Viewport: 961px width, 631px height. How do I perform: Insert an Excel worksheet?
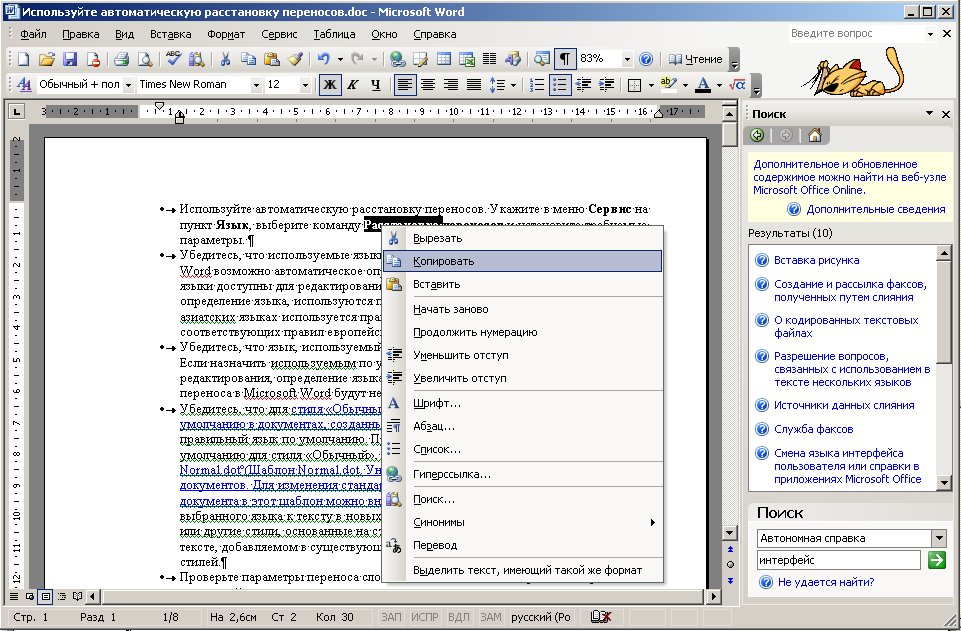467,59
